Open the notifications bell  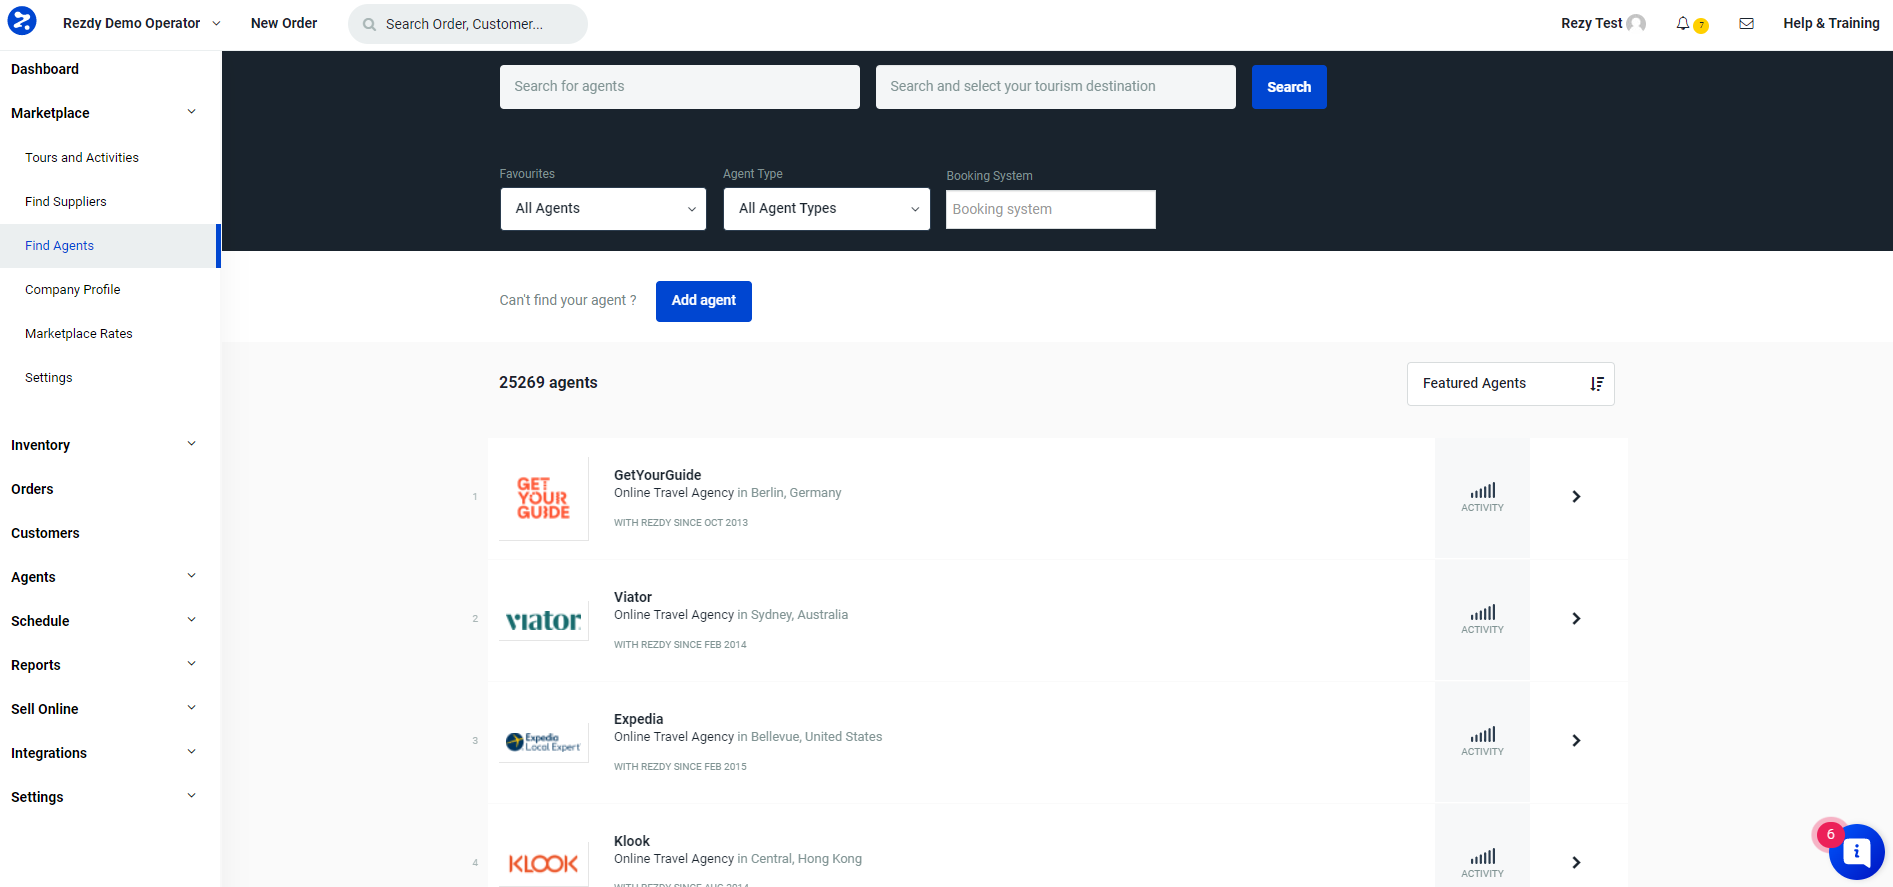pos(1683,23)
